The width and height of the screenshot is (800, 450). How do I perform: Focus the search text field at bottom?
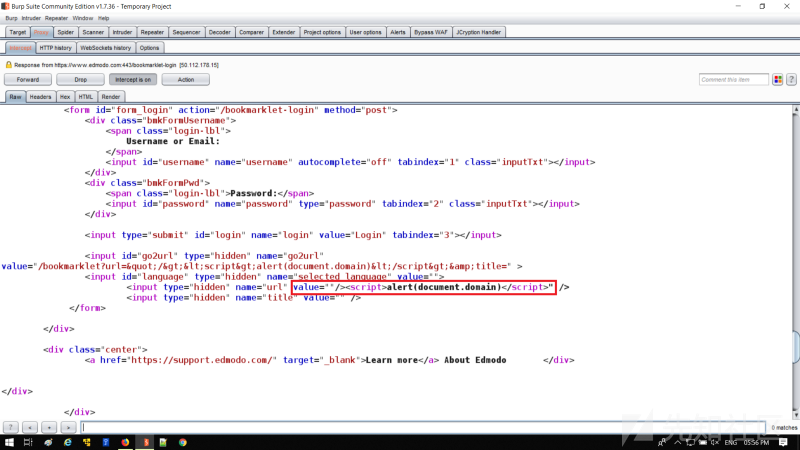pos(423,427)
